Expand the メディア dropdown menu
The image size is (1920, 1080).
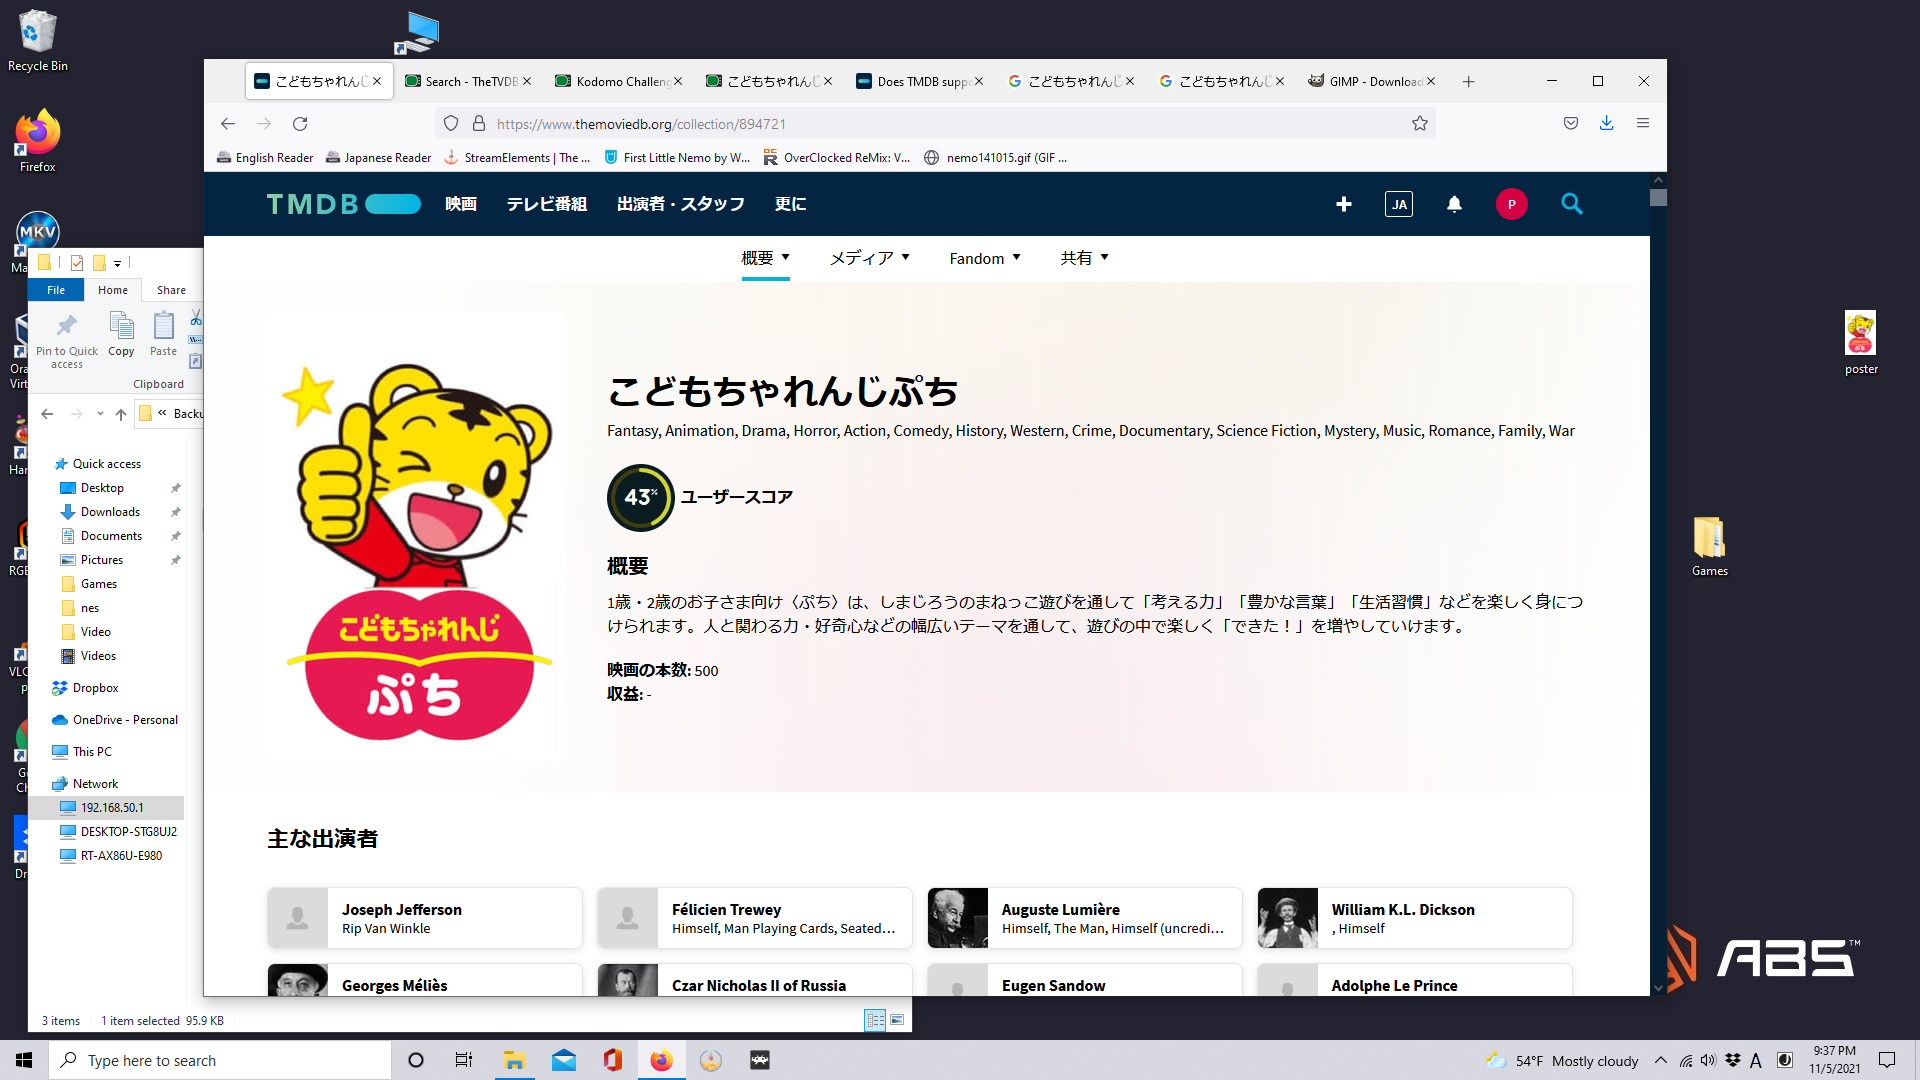pyautogui.click(x=869, y=258)
